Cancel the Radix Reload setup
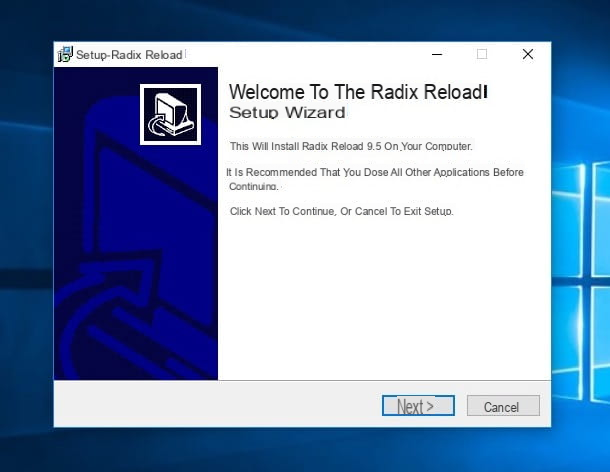 pos(503,406)
